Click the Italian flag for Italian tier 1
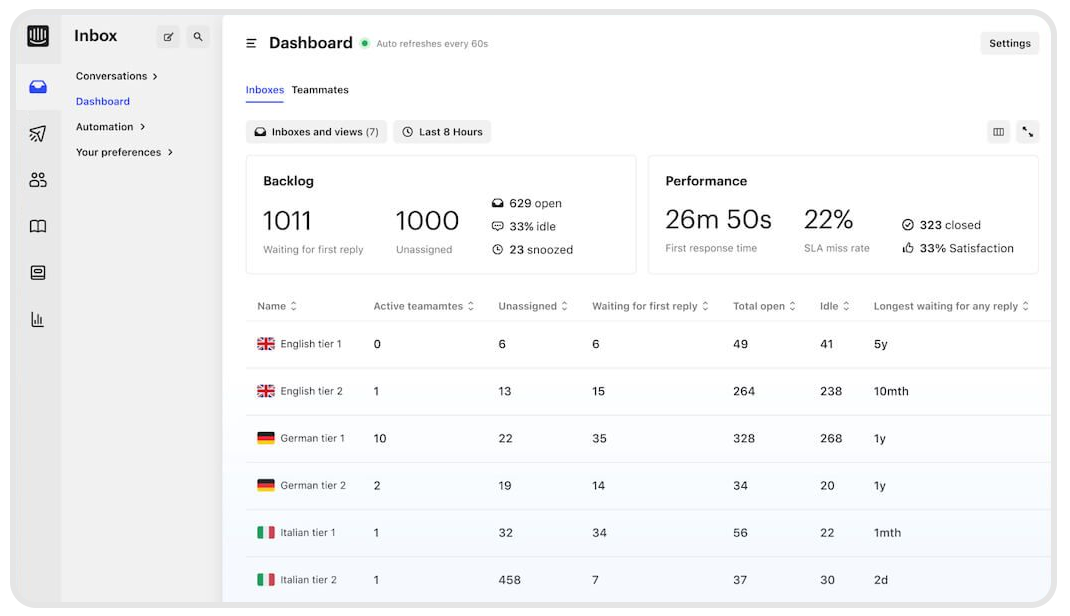The height and width of the screenshot is (616, 1070). tap(265, 532)
